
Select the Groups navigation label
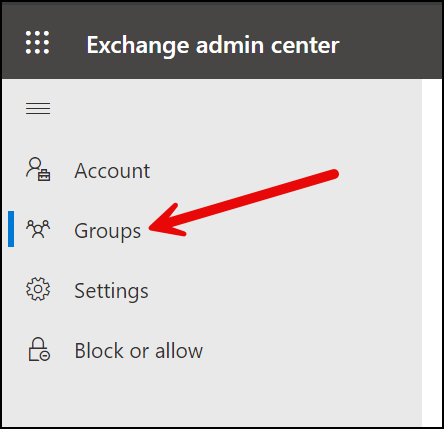pos(107,231)
